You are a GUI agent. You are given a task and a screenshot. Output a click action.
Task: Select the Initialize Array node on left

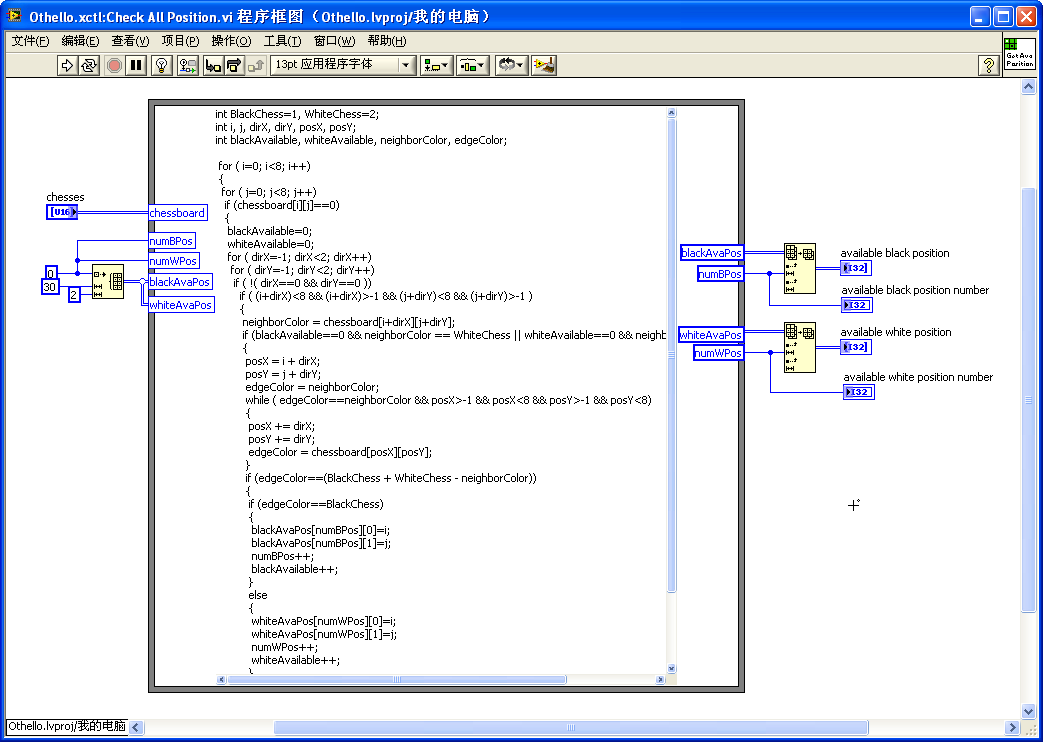[x=108, y=281]
